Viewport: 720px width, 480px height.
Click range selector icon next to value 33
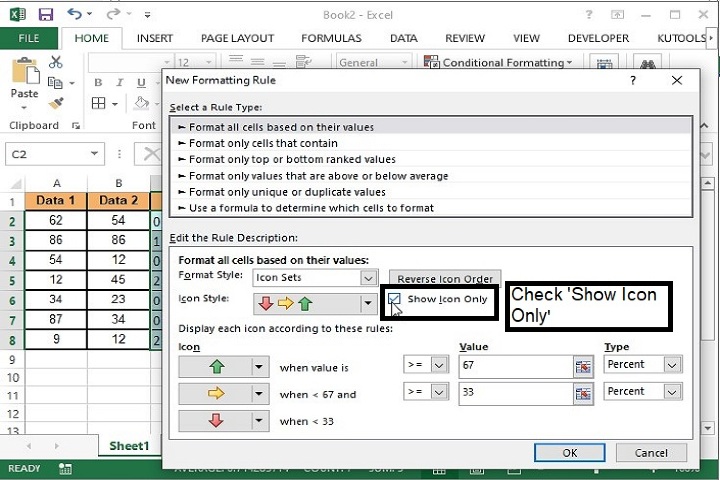(583, 394)
